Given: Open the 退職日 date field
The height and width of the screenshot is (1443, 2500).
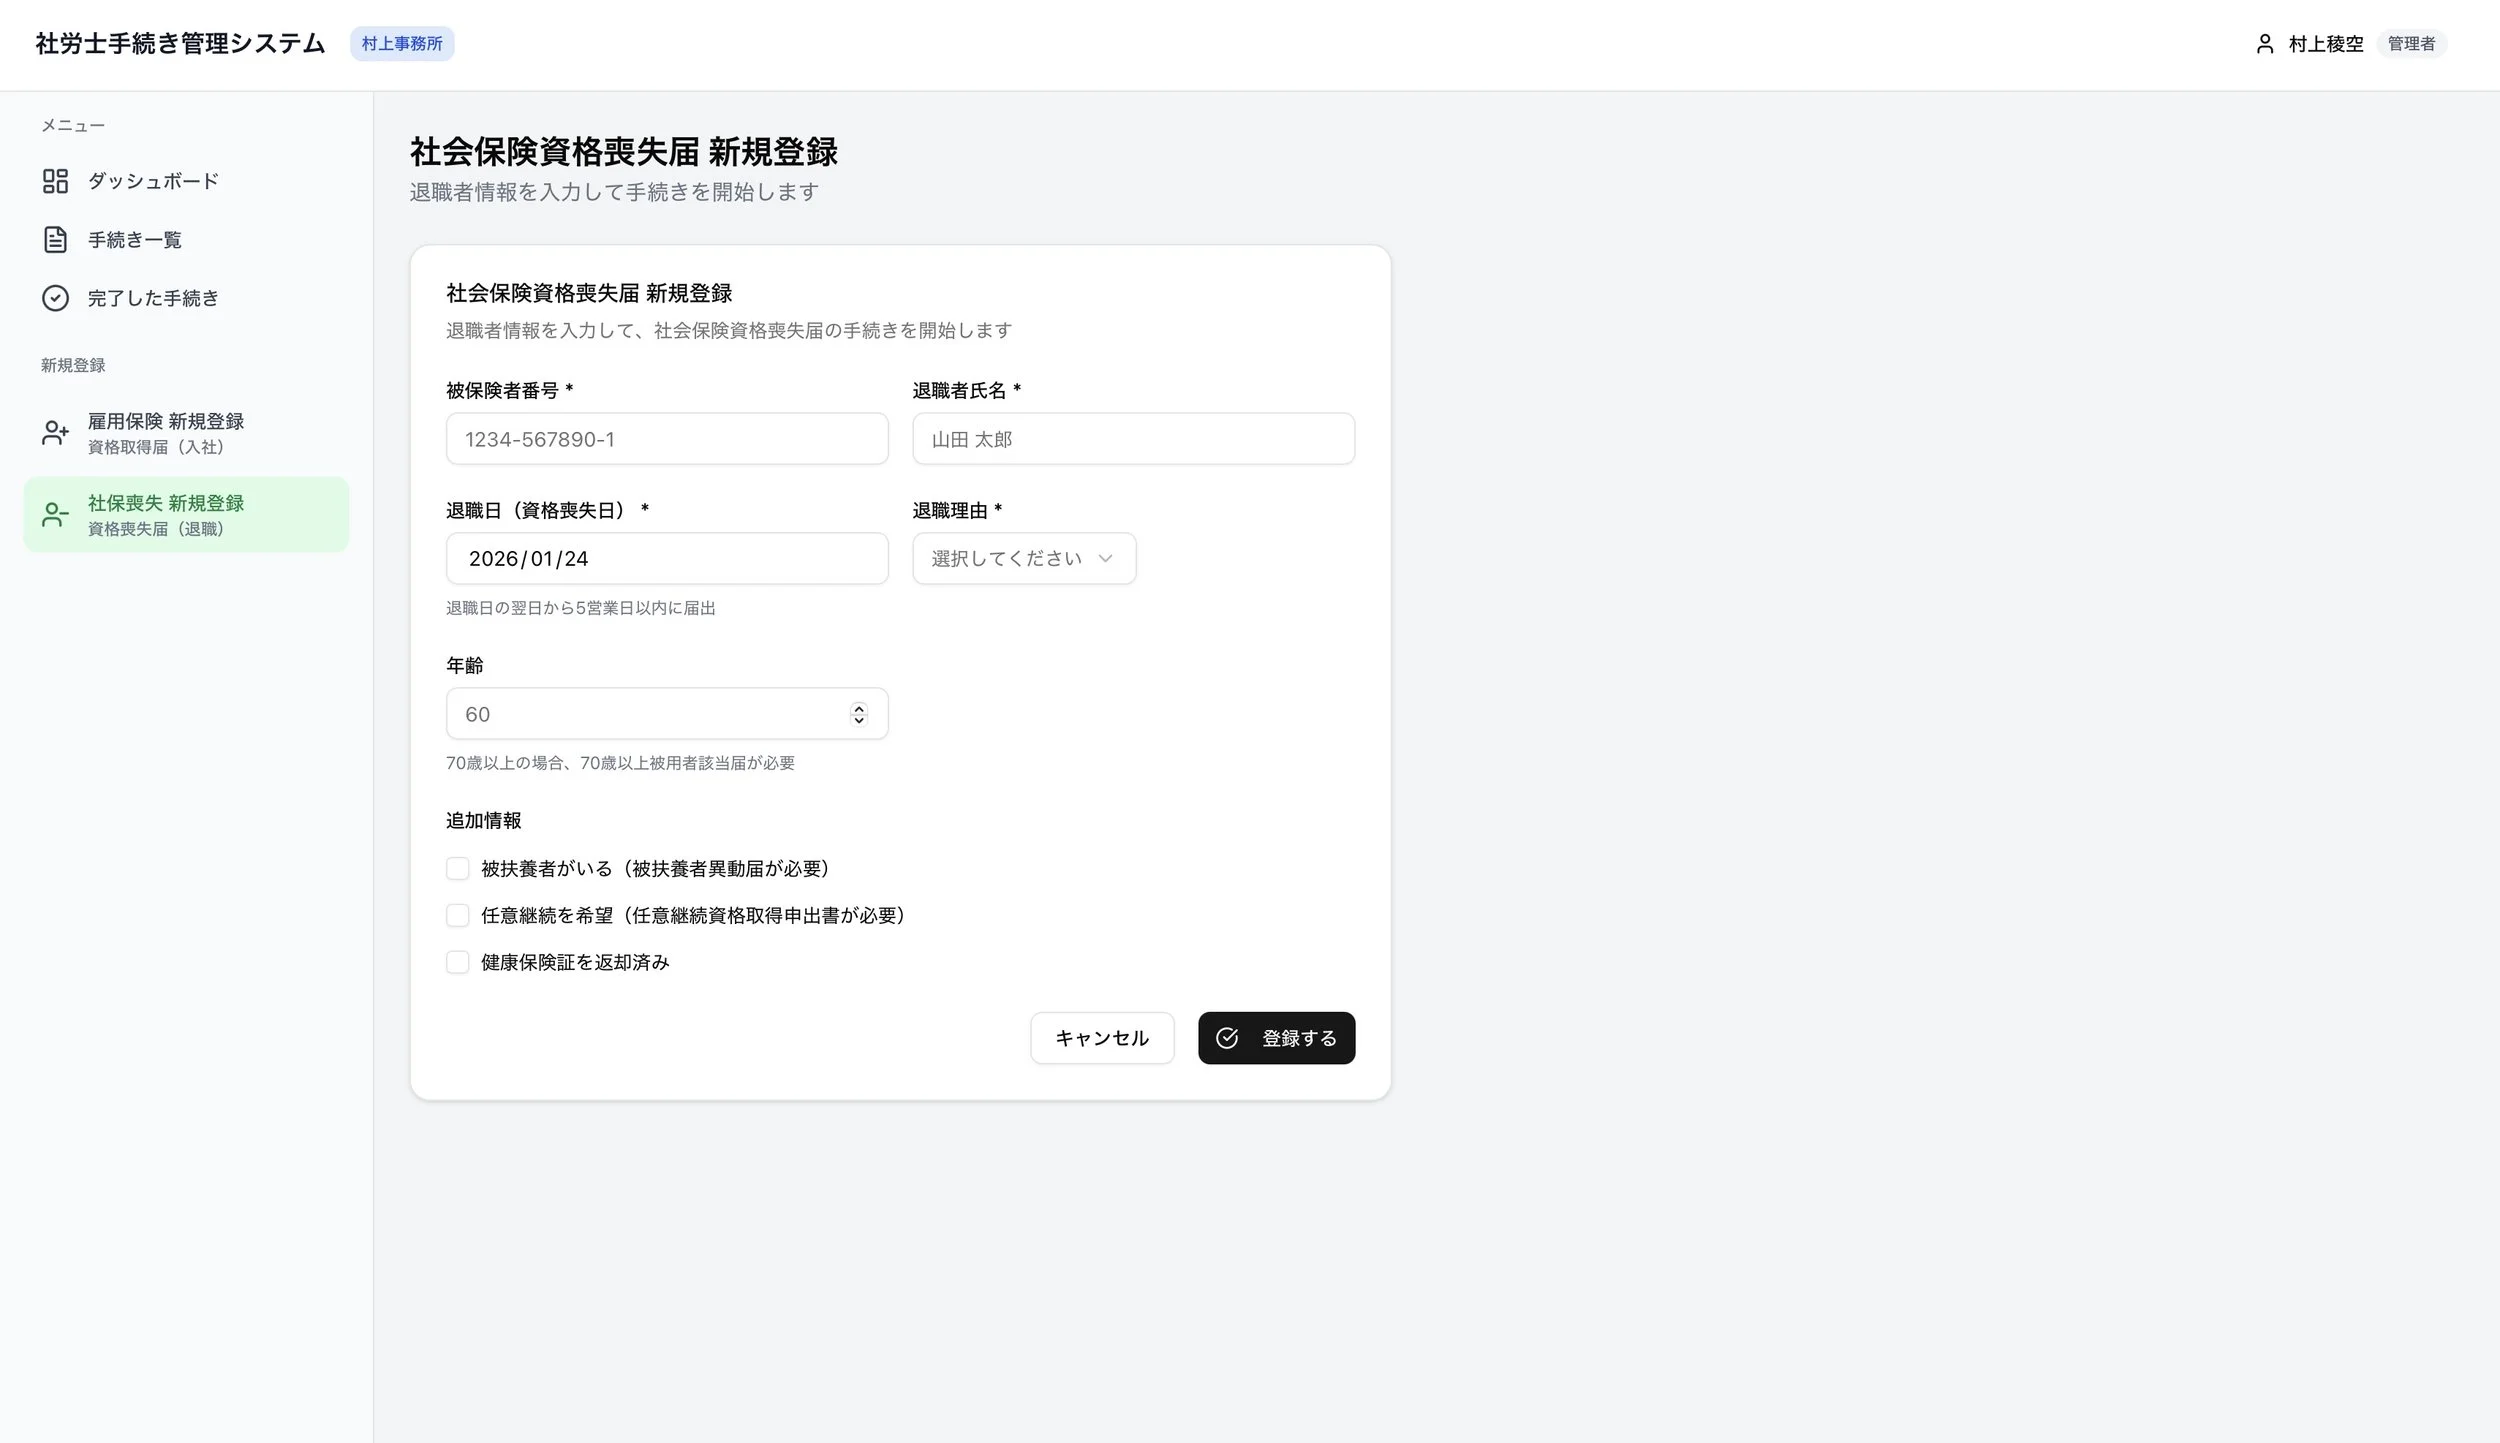Looking at the screenshot, I should tap(666, 558).
